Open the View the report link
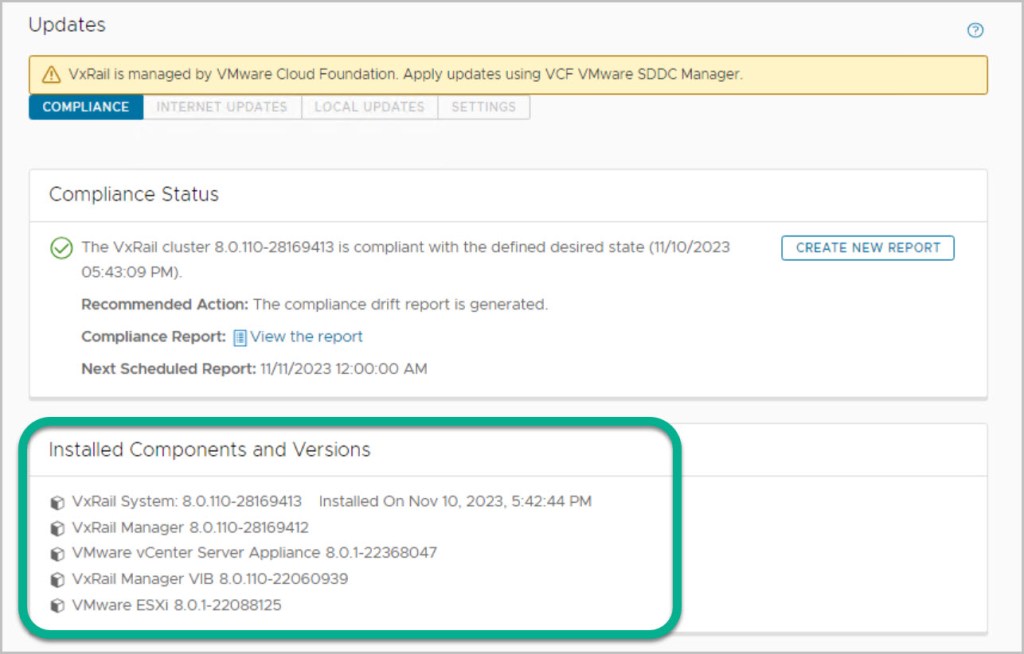Image resolution: width=1024 pixels, height=654 pixels. coord(306,337)
